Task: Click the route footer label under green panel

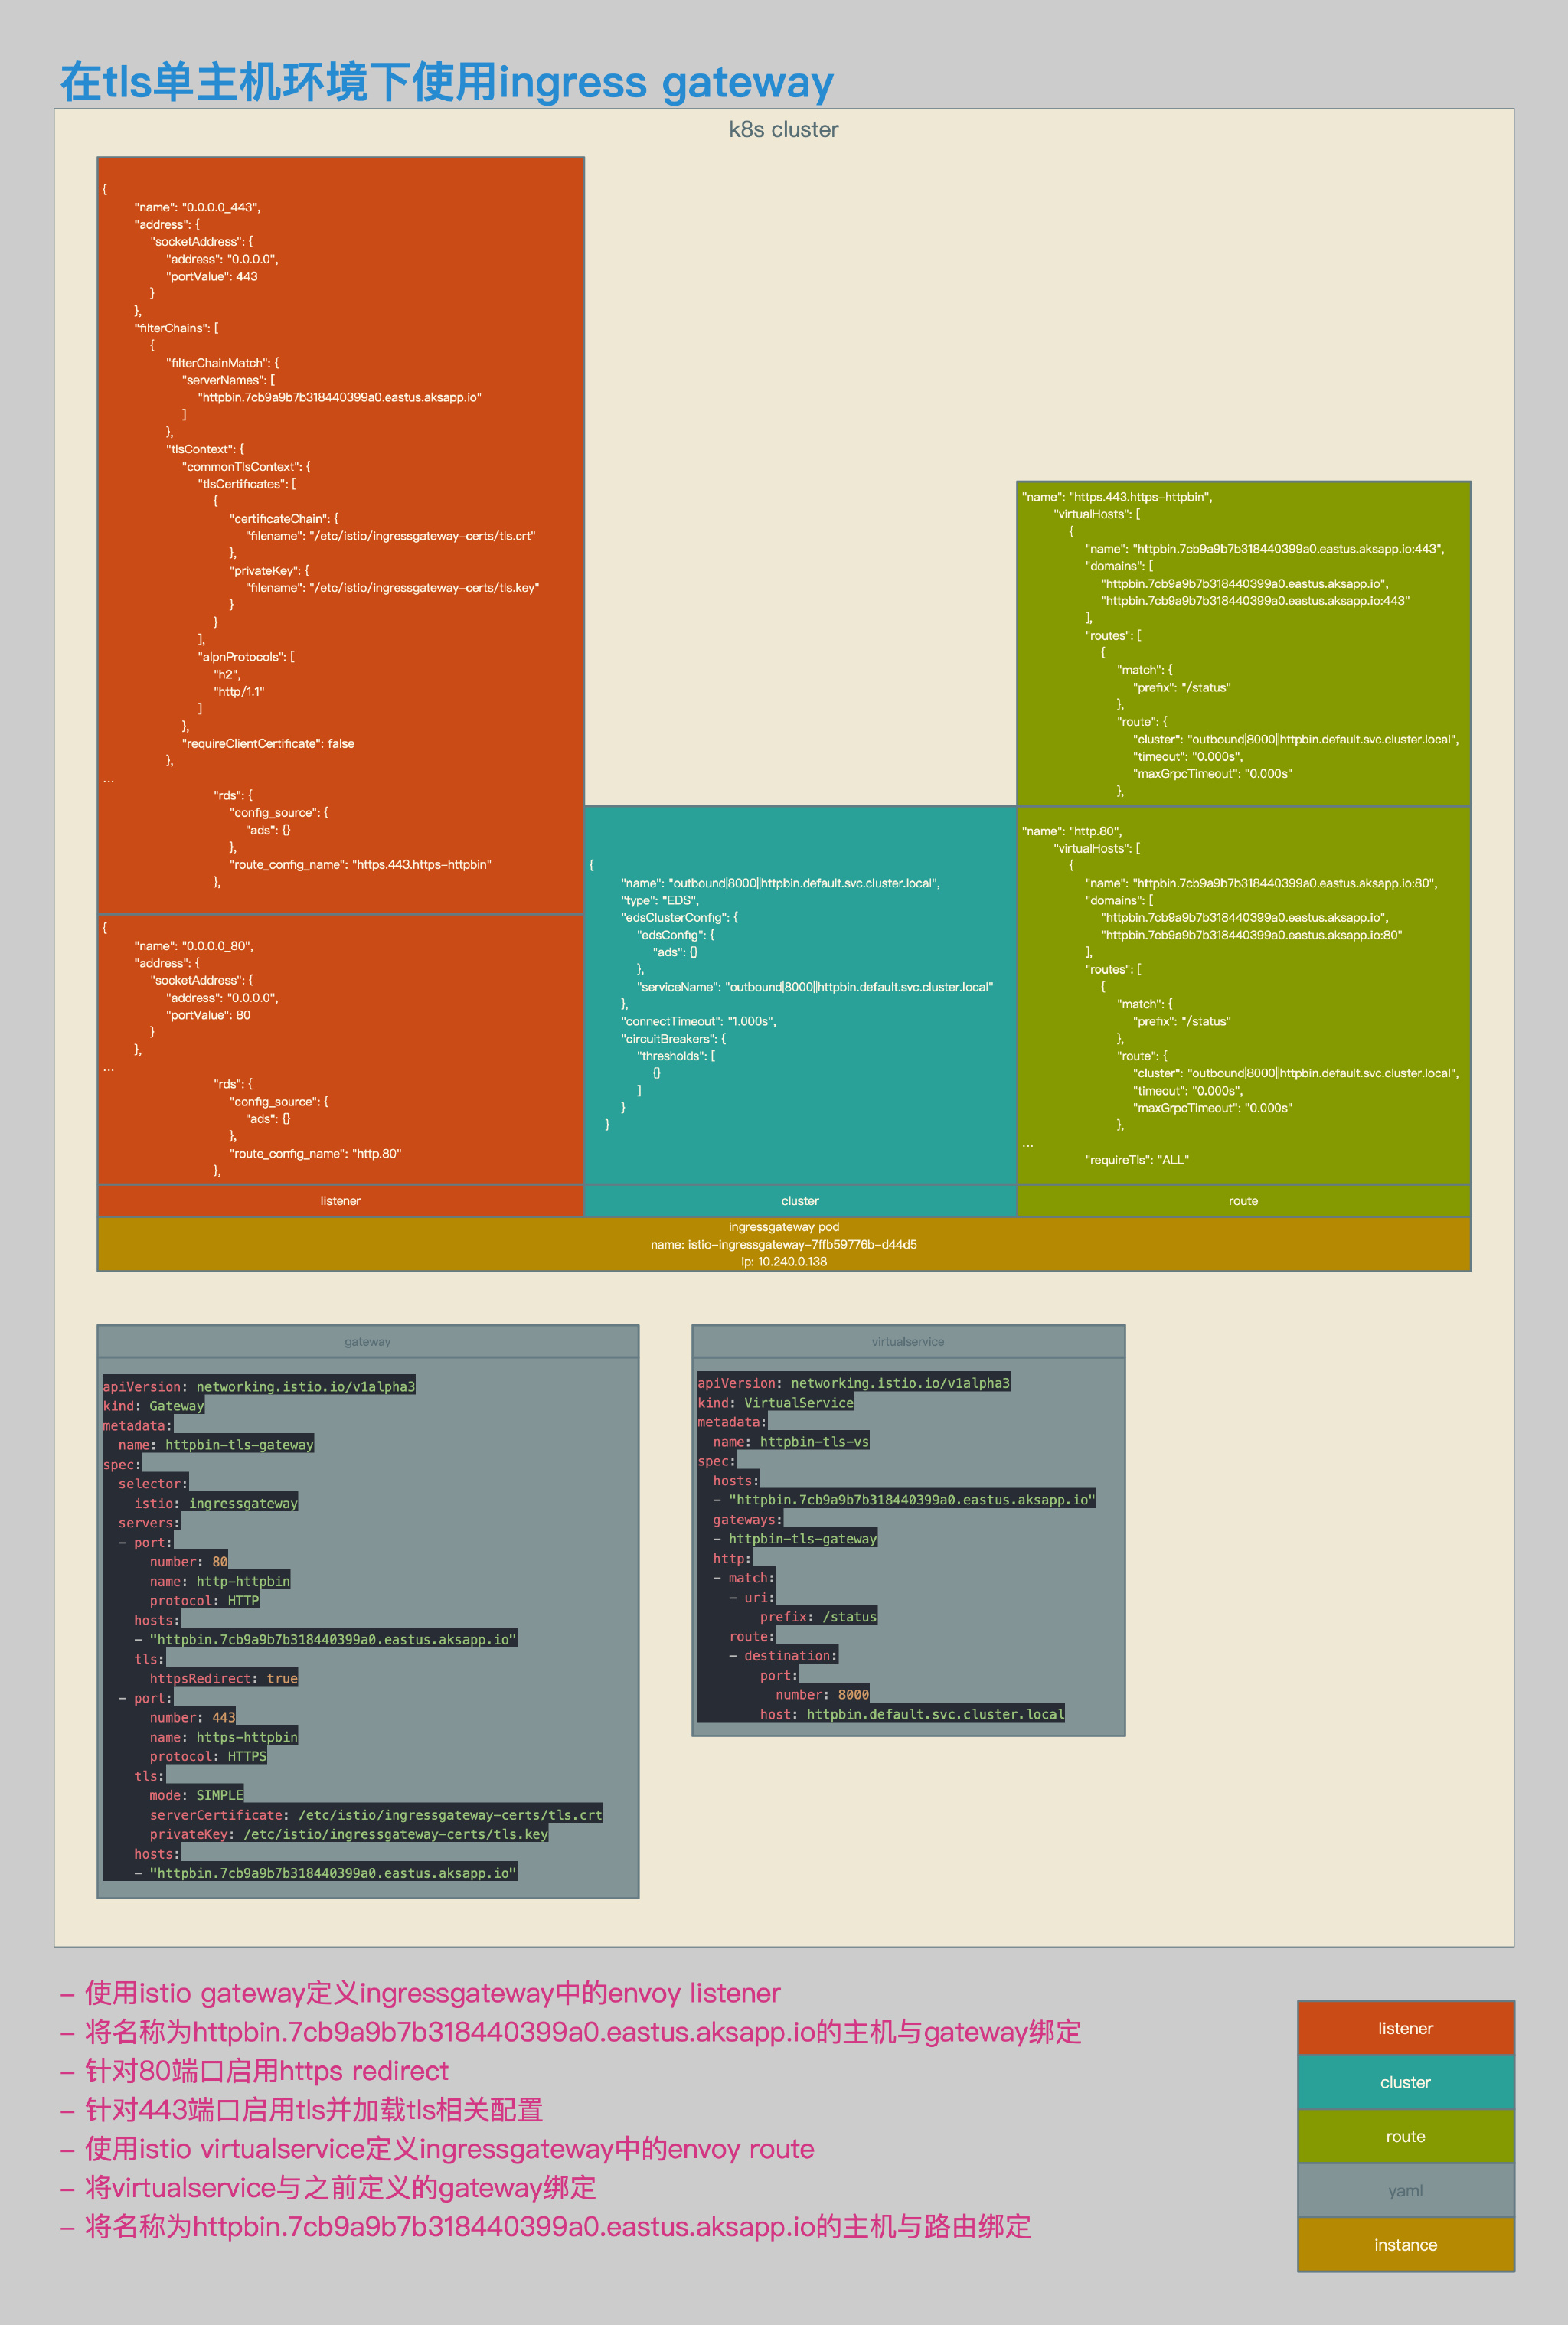Action: [1243, 1201]
